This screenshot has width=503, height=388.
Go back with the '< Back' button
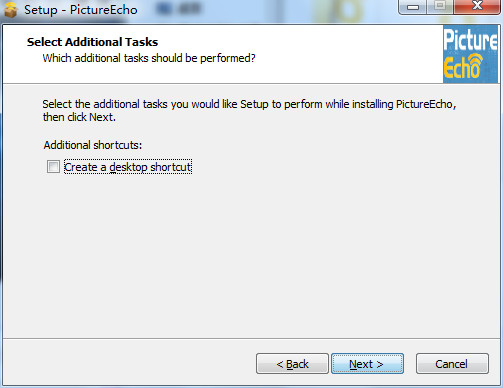pyautogui.click(x=292, y=364)
